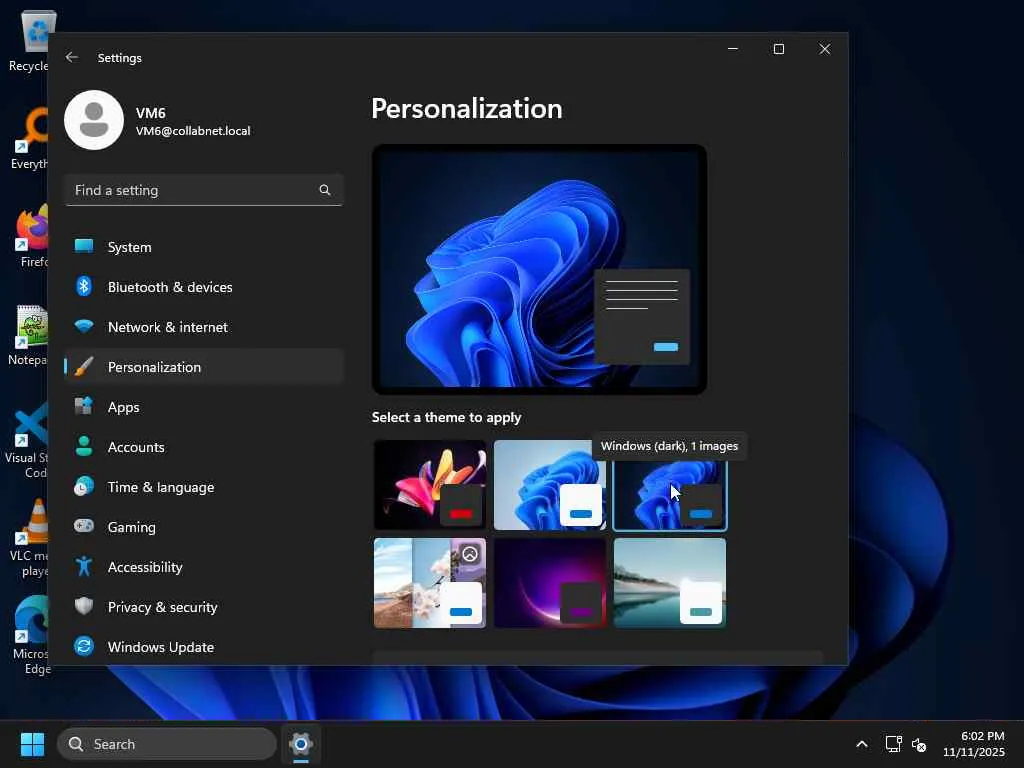Select the Personalization category
Viewport: 1024px width, 768px height.
tap(204, 366)
